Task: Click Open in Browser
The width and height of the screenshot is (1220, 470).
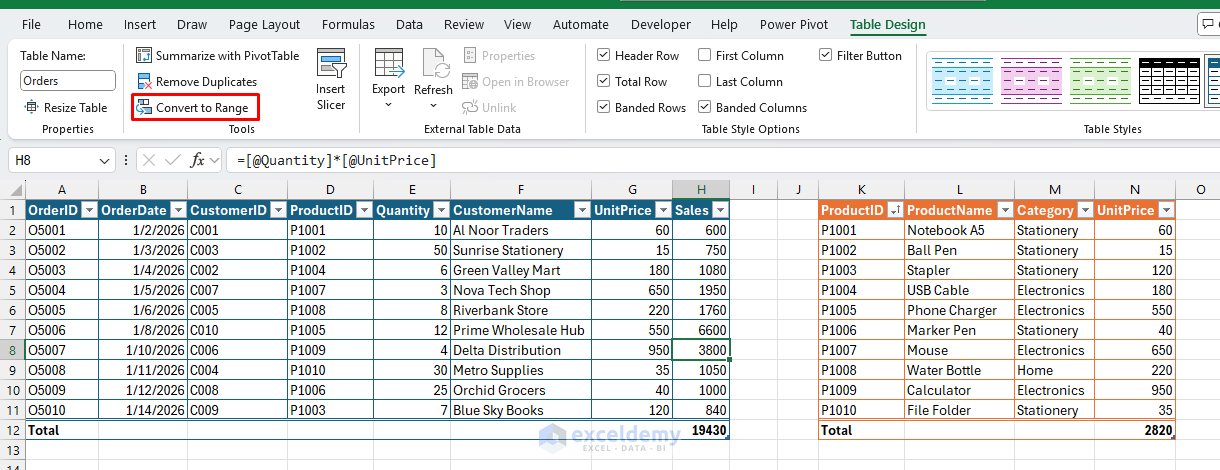Action: click(x=515, y=82)
